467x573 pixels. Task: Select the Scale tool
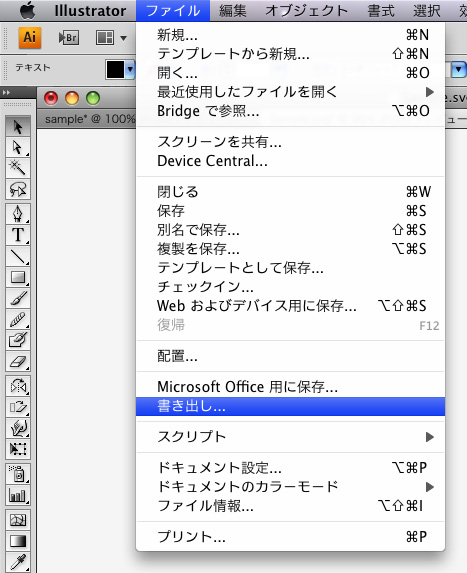pos(18,407)
